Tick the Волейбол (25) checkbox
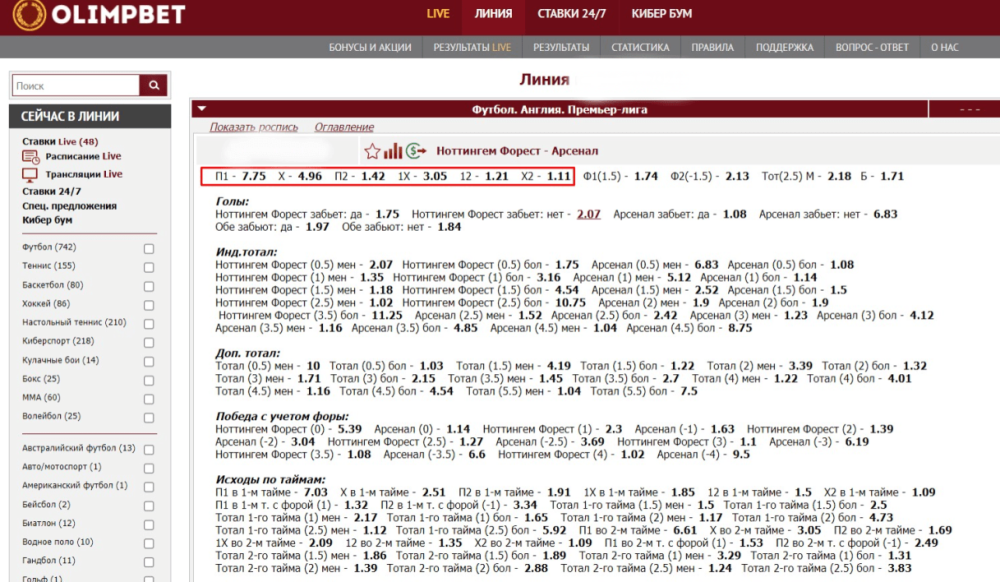Image resolution: width=1000 pixels, height=582 pixels. click(149, 418)
